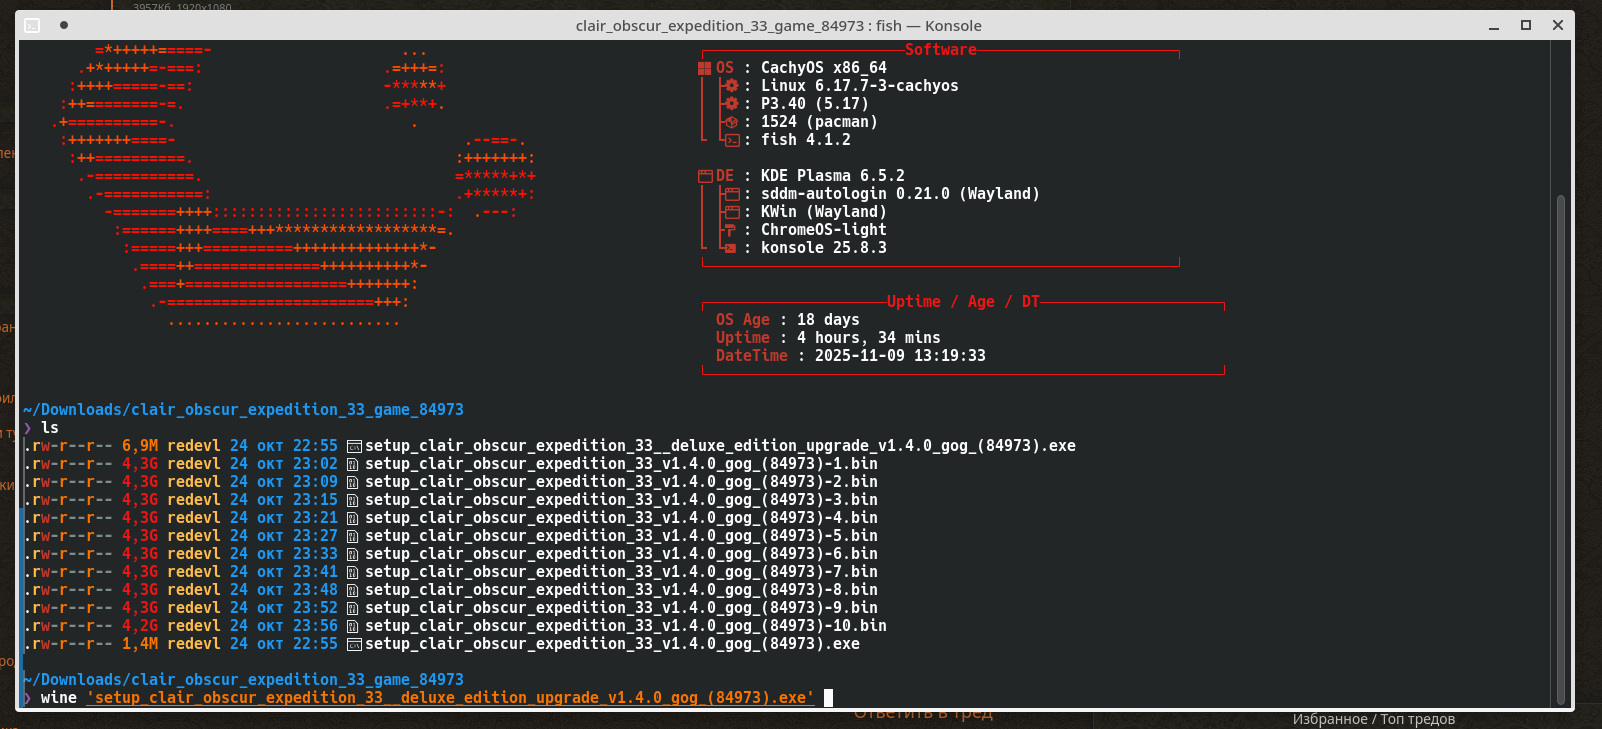
Task: Minimize the Konsole window
Action: click(x=1494, y=26)
